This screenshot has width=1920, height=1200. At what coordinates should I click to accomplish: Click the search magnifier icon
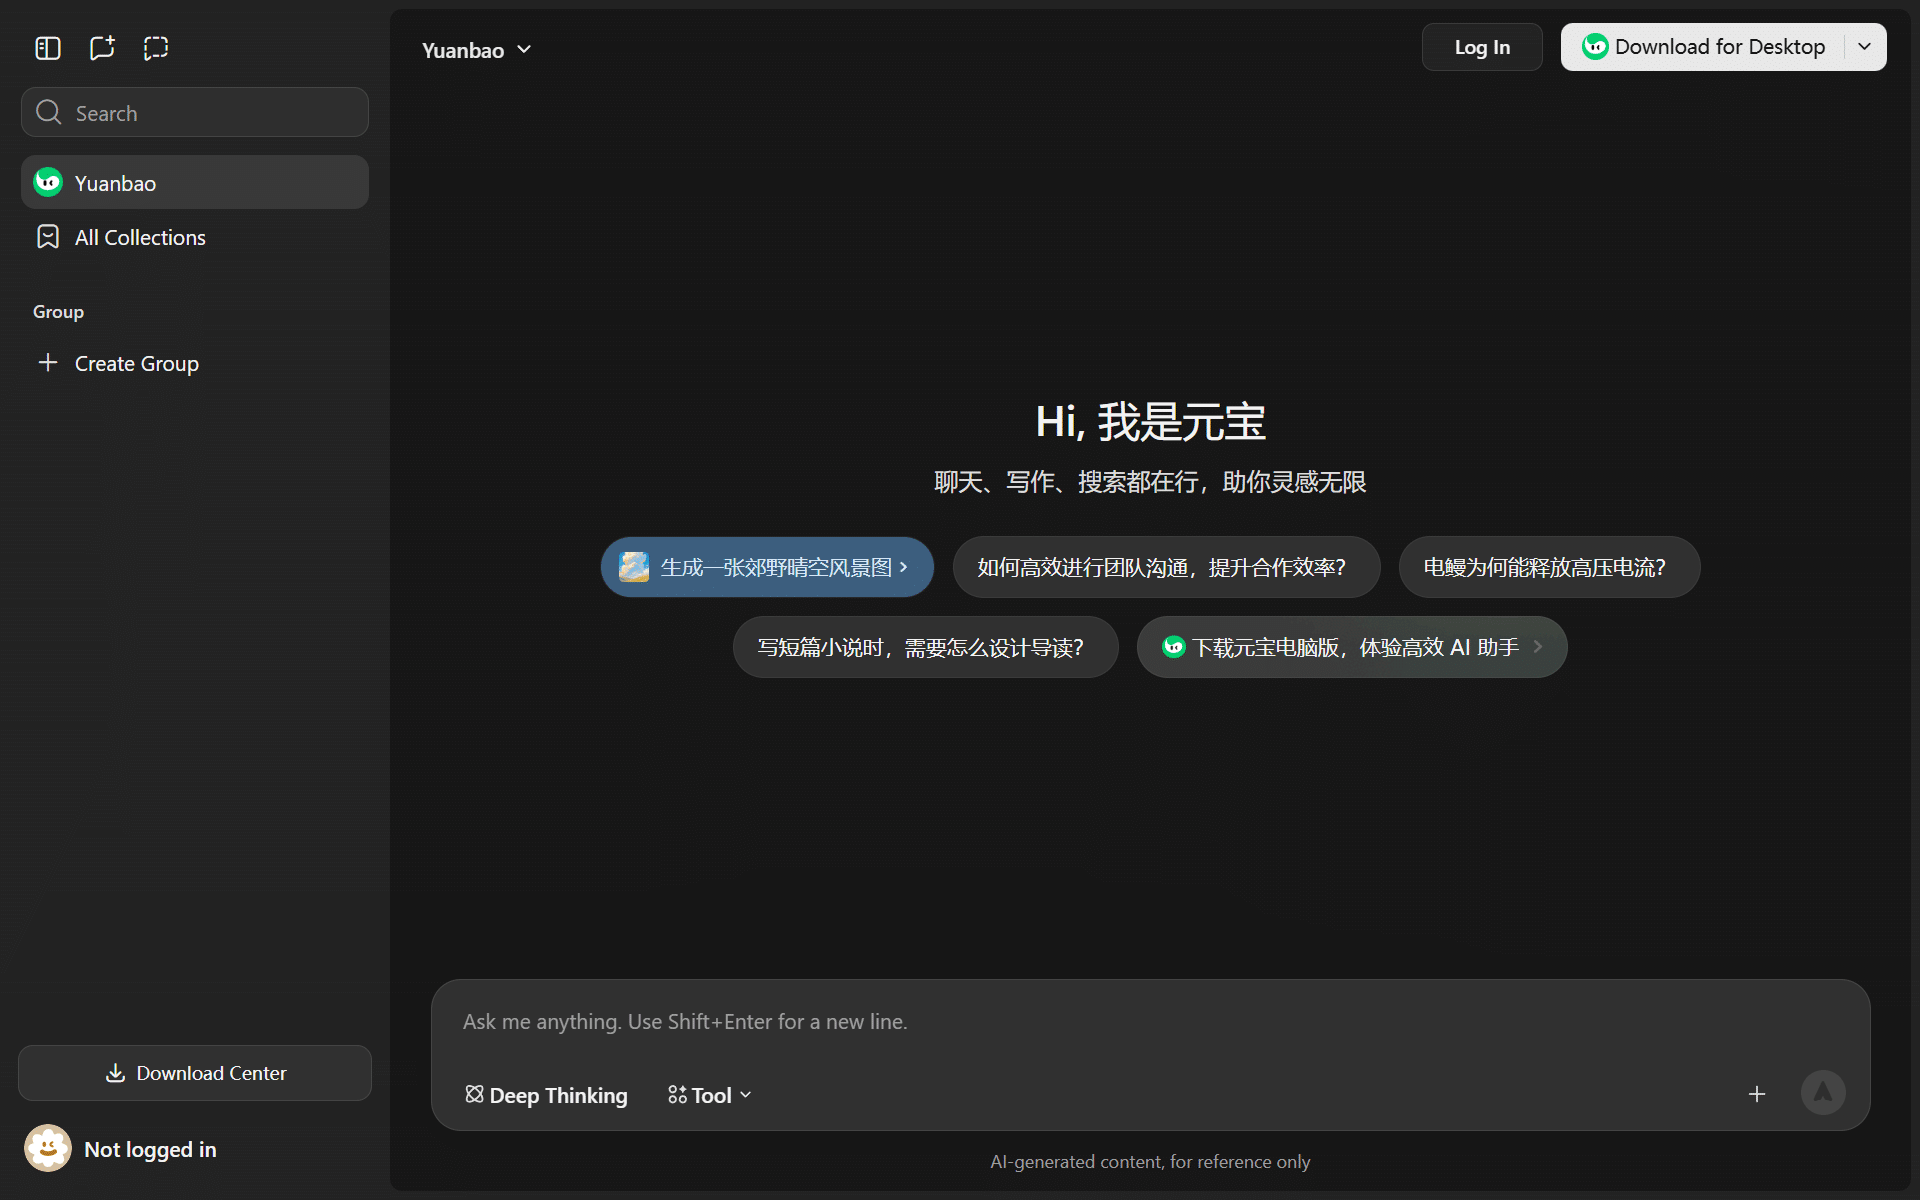[x=49, y=112]
